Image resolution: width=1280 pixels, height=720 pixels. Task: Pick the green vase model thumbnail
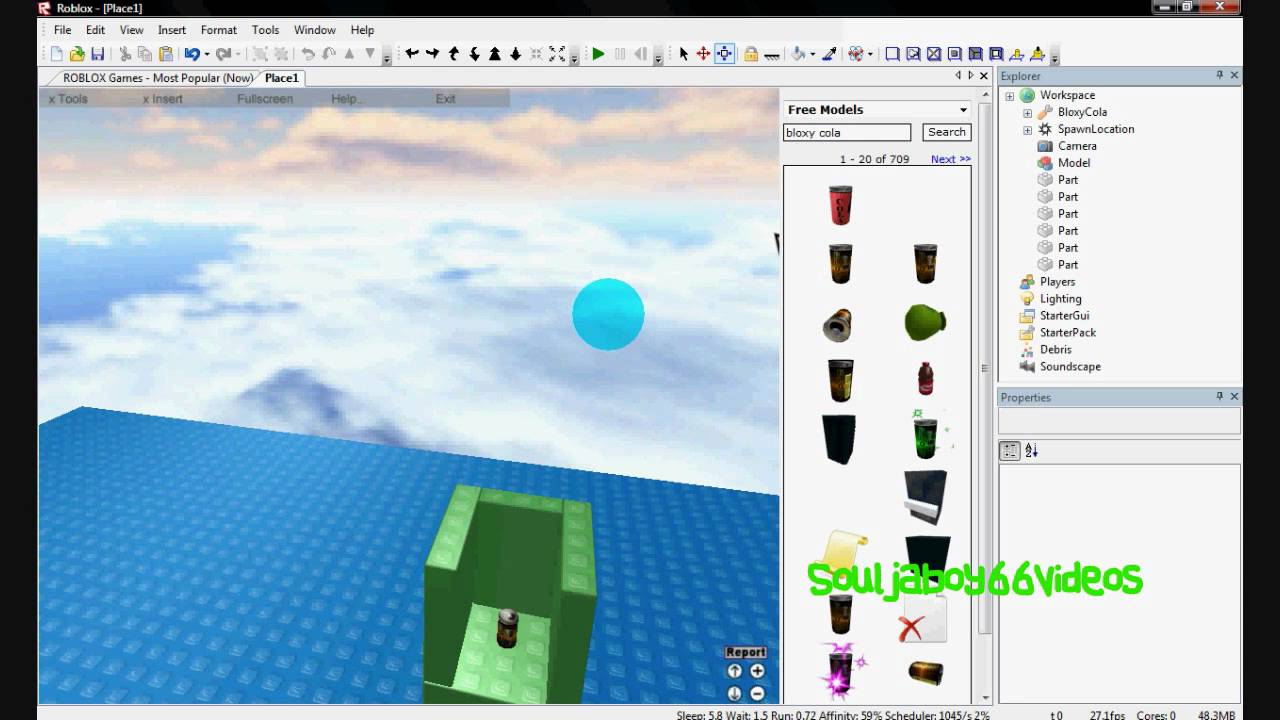[924, 322]
